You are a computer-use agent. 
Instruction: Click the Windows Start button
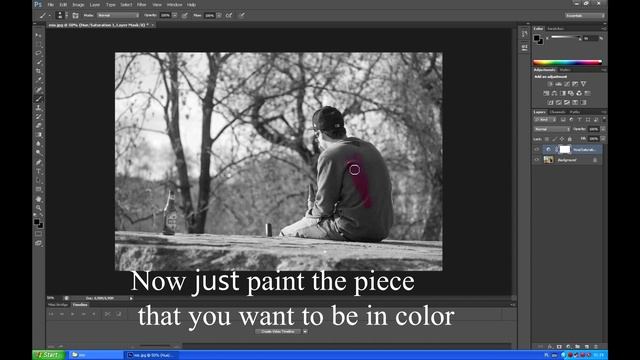pos(49,355)
